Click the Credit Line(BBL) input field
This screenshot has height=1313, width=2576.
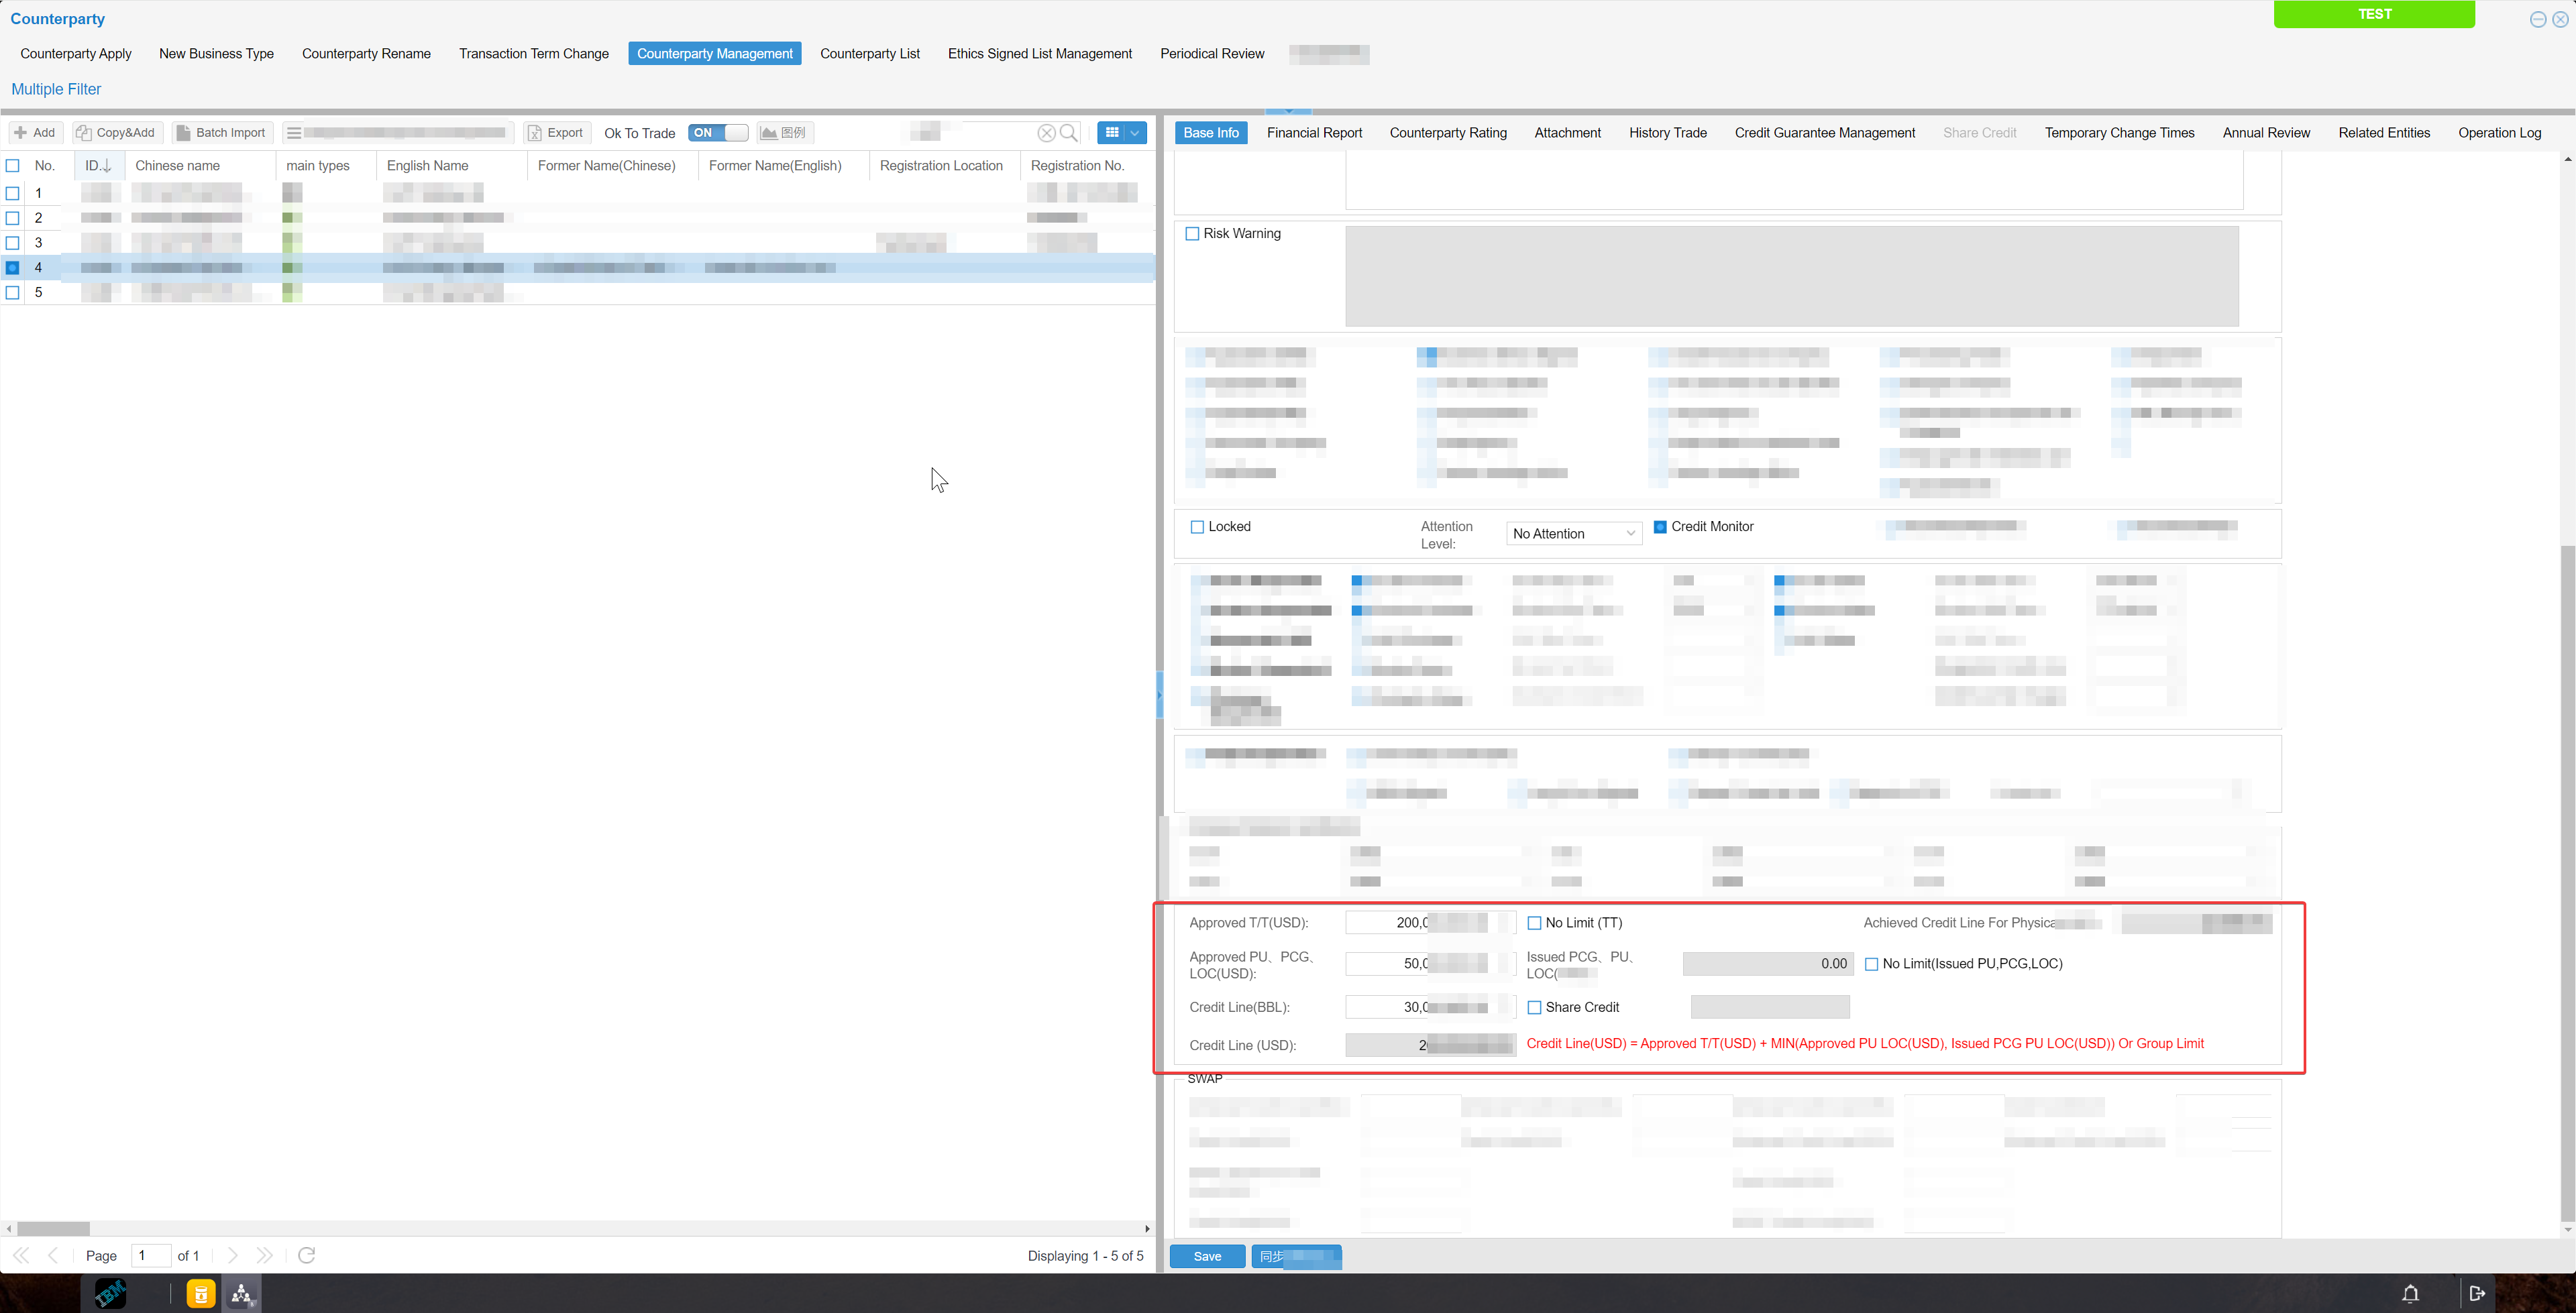click(x=1430, y=1007)
